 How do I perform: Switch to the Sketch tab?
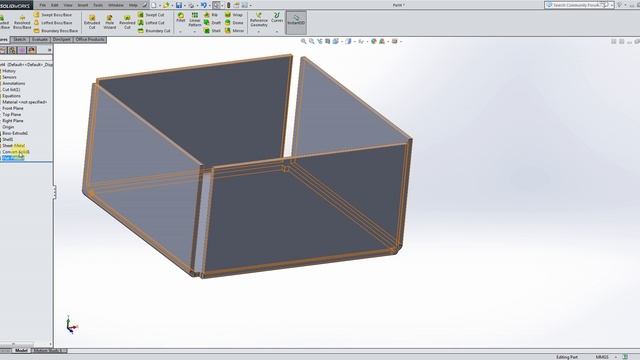[19, 40]
